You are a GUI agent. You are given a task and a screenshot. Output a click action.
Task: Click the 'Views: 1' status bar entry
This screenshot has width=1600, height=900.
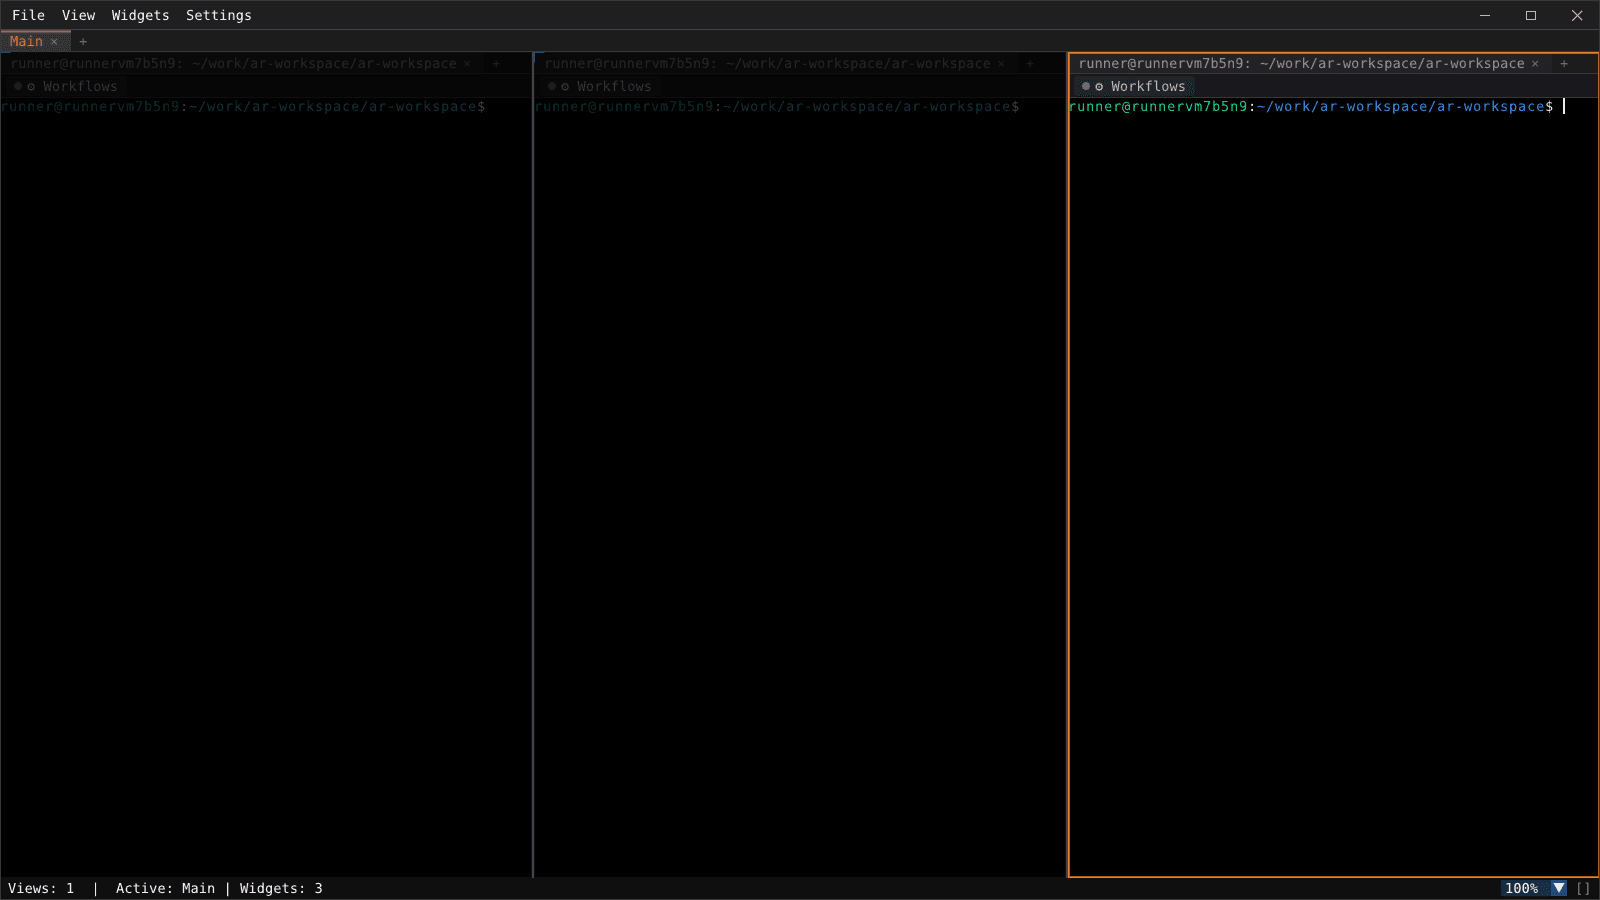pos(41,888)
